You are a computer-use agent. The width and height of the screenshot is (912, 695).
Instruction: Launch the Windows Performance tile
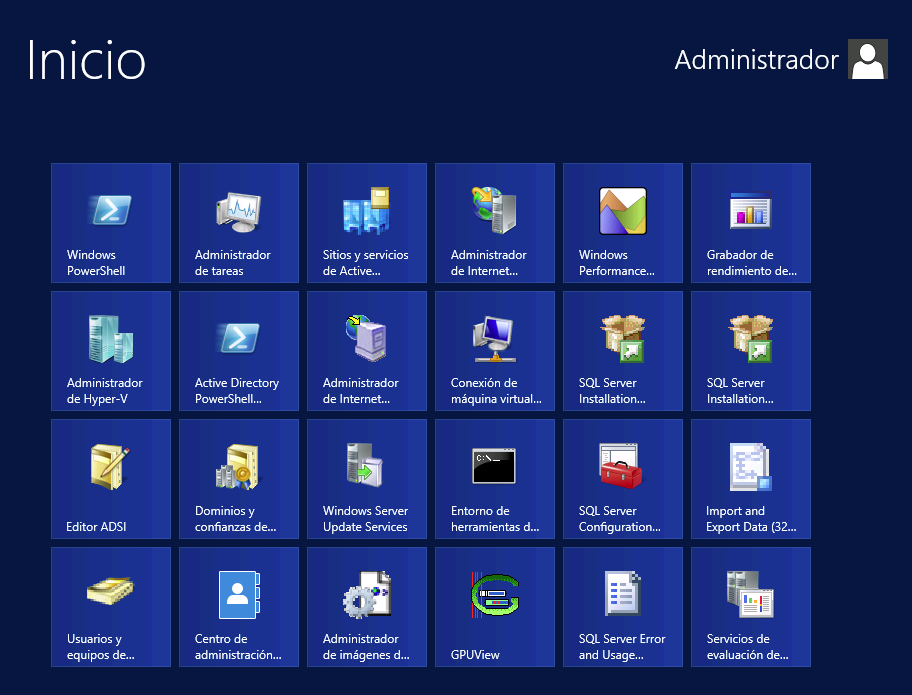pyautogui.click(x=623, y=223)
